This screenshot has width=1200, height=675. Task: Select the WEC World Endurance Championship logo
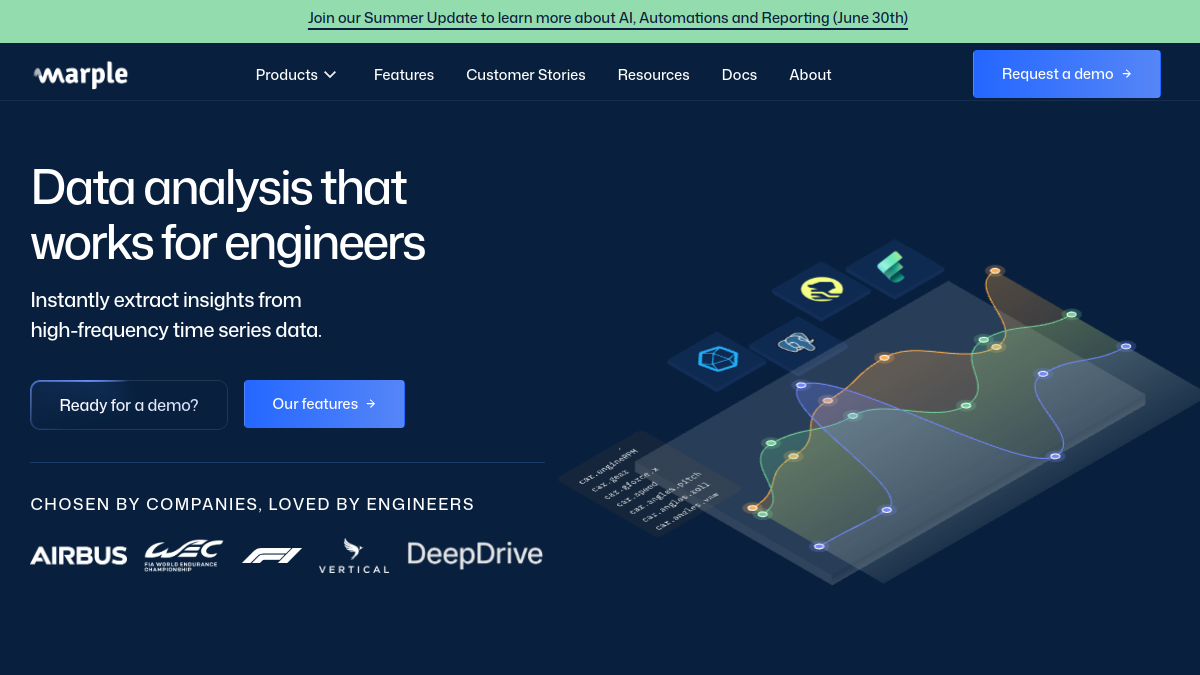(183, 556)
